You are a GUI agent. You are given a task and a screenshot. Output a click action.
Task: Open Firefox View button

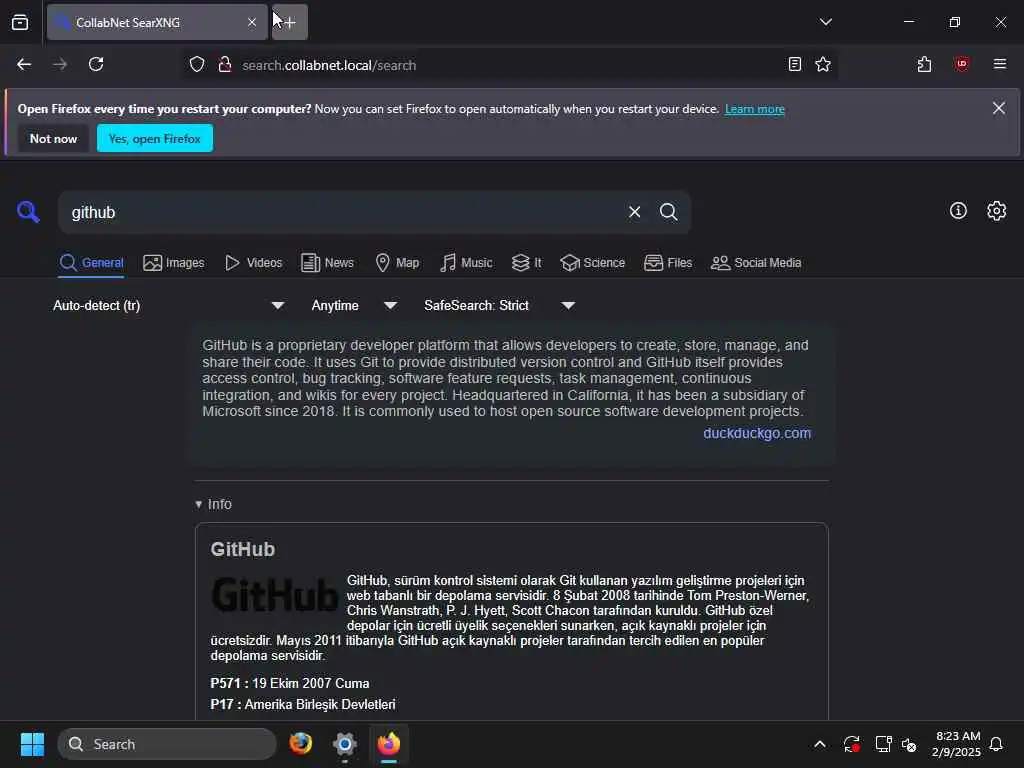(x=20, y=22)
